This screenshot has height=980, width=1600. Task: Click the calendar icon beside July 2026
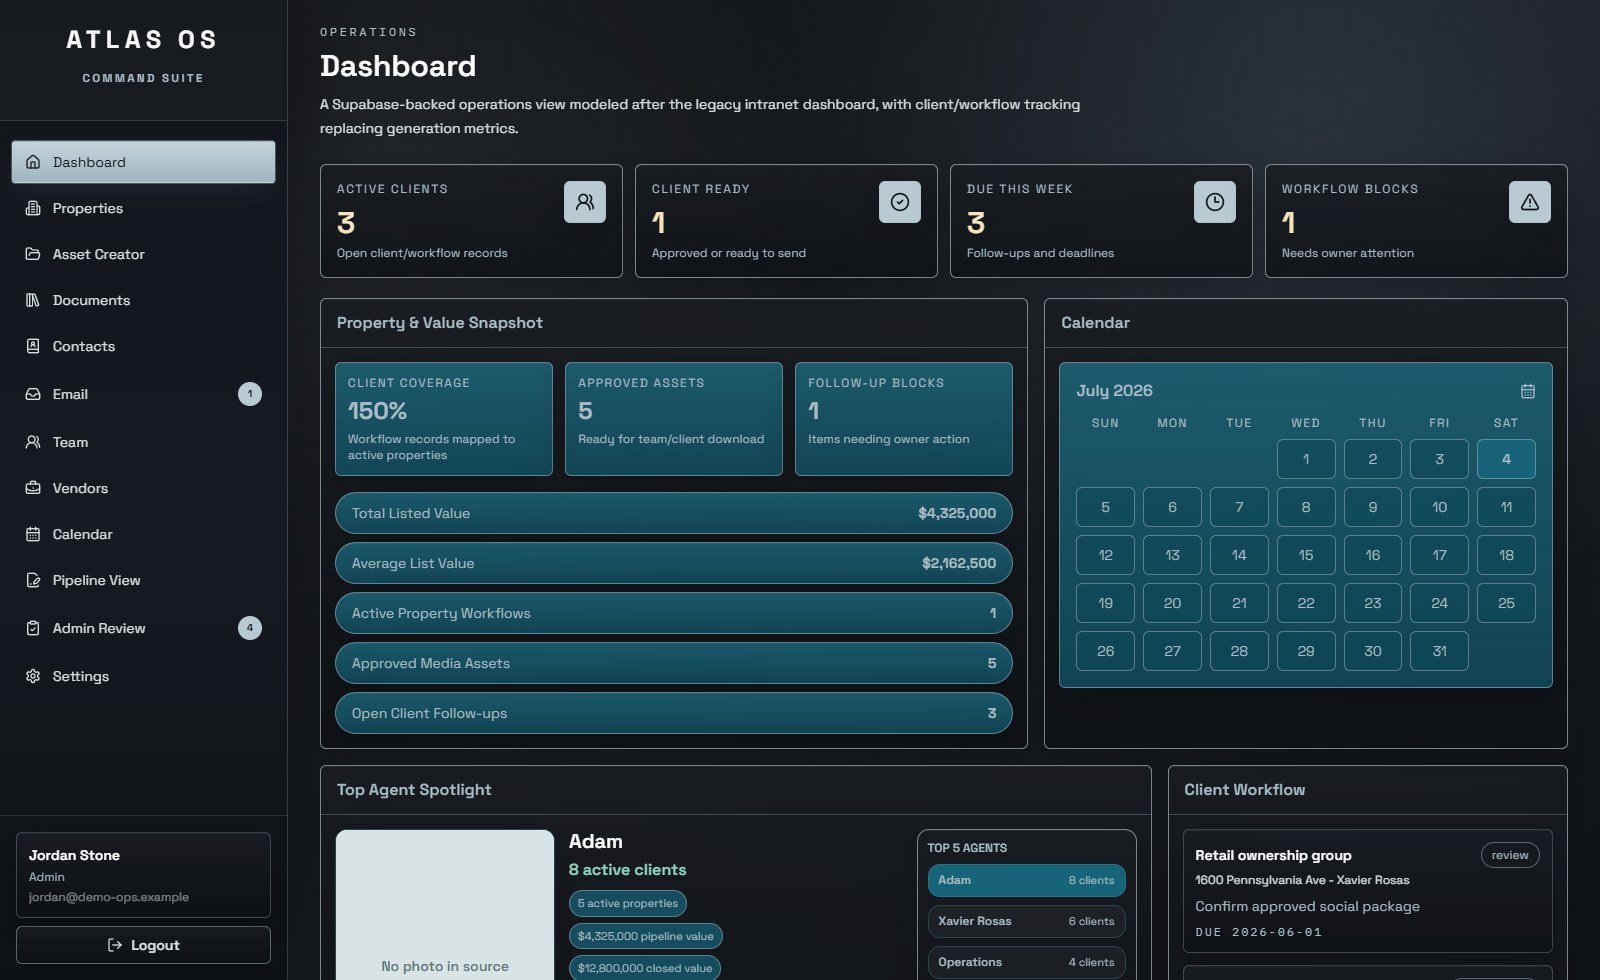1528,391
